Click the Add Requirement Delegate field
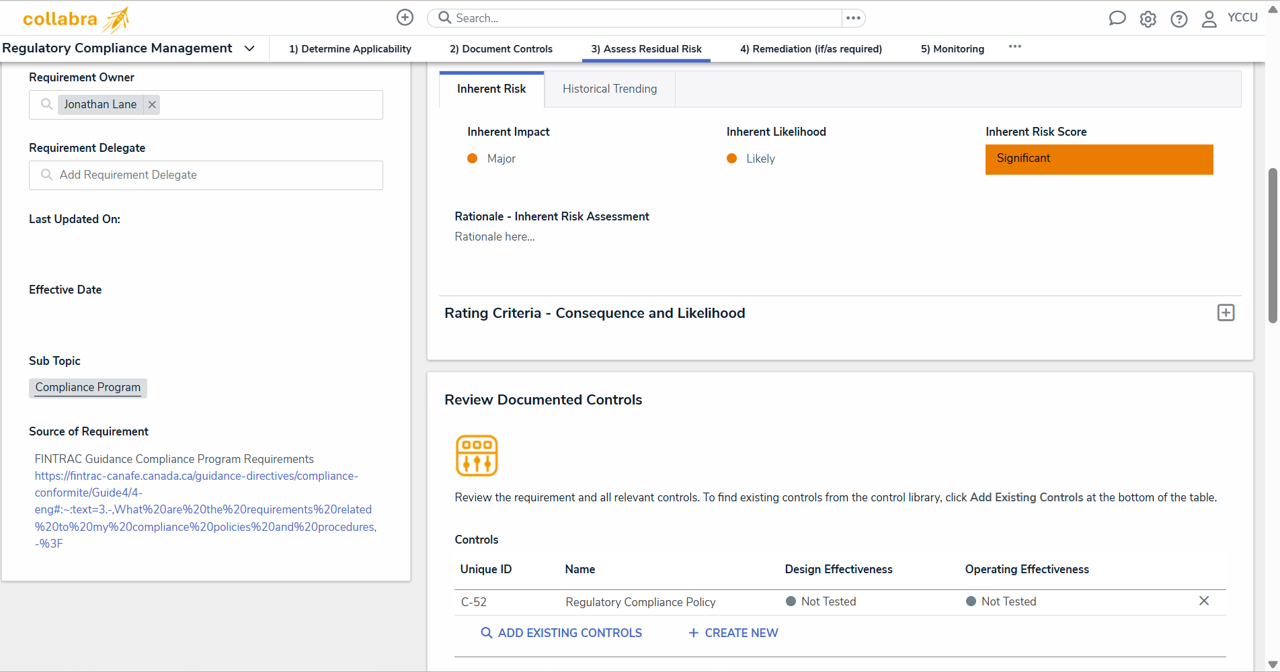Image resolution: width=1280 pixels, height=672 pixels. coord(206,175)
